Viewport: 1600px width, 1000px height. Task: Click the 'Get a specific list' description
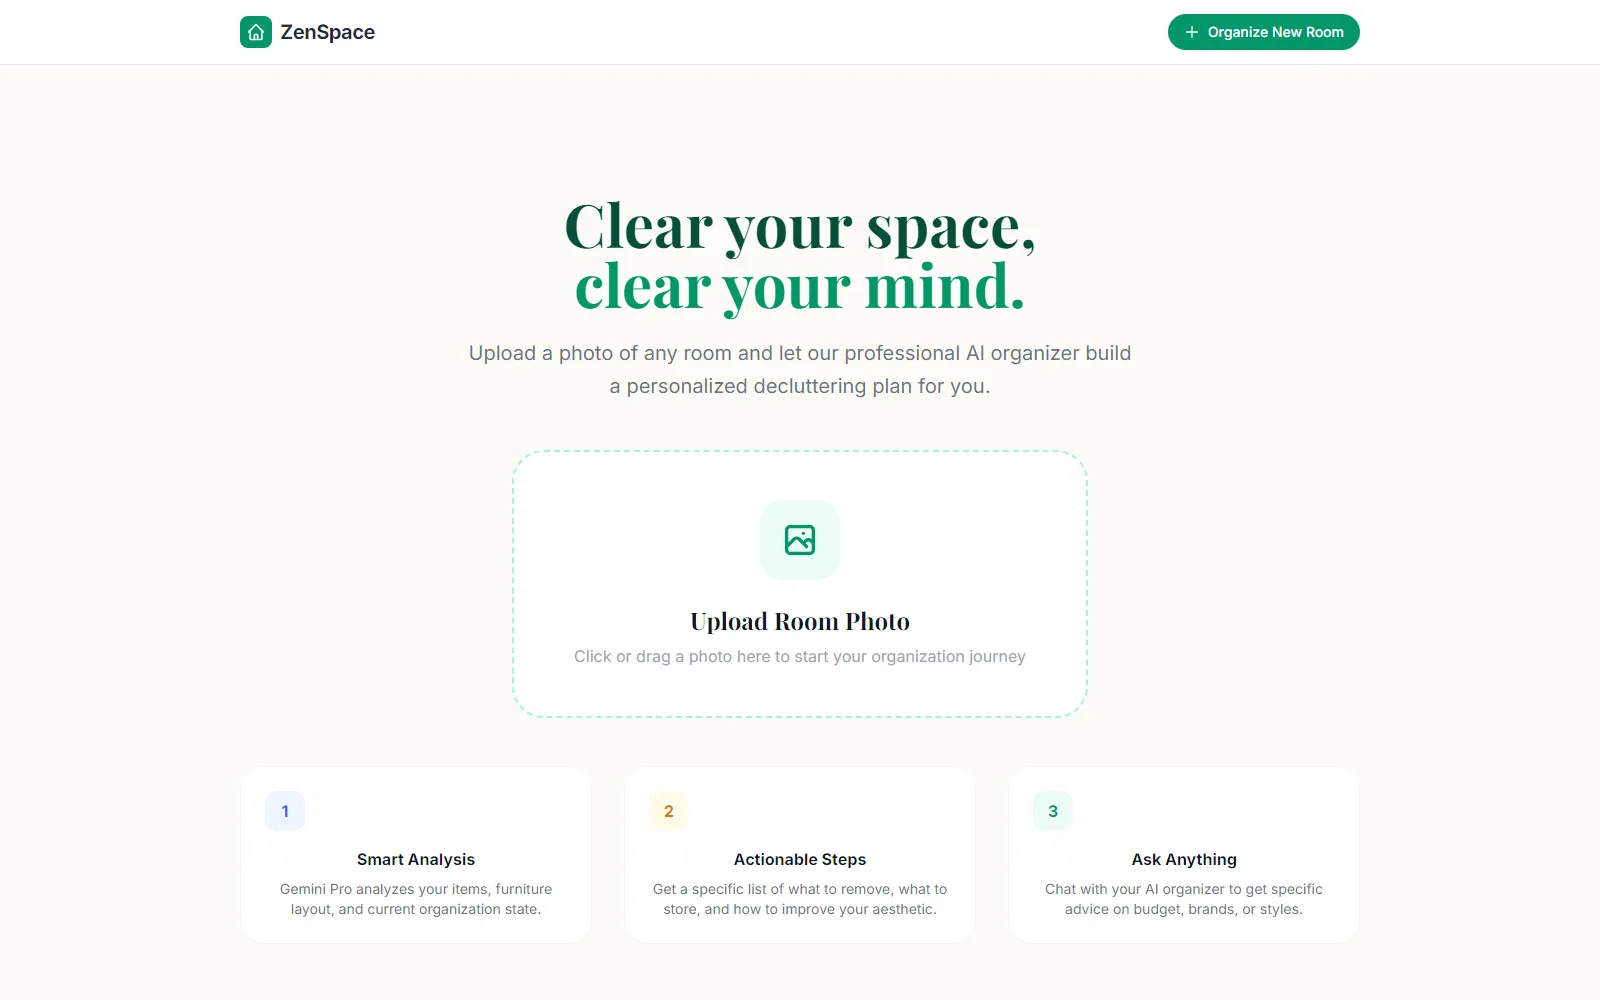pyautogui.click(x=800, y=899)
